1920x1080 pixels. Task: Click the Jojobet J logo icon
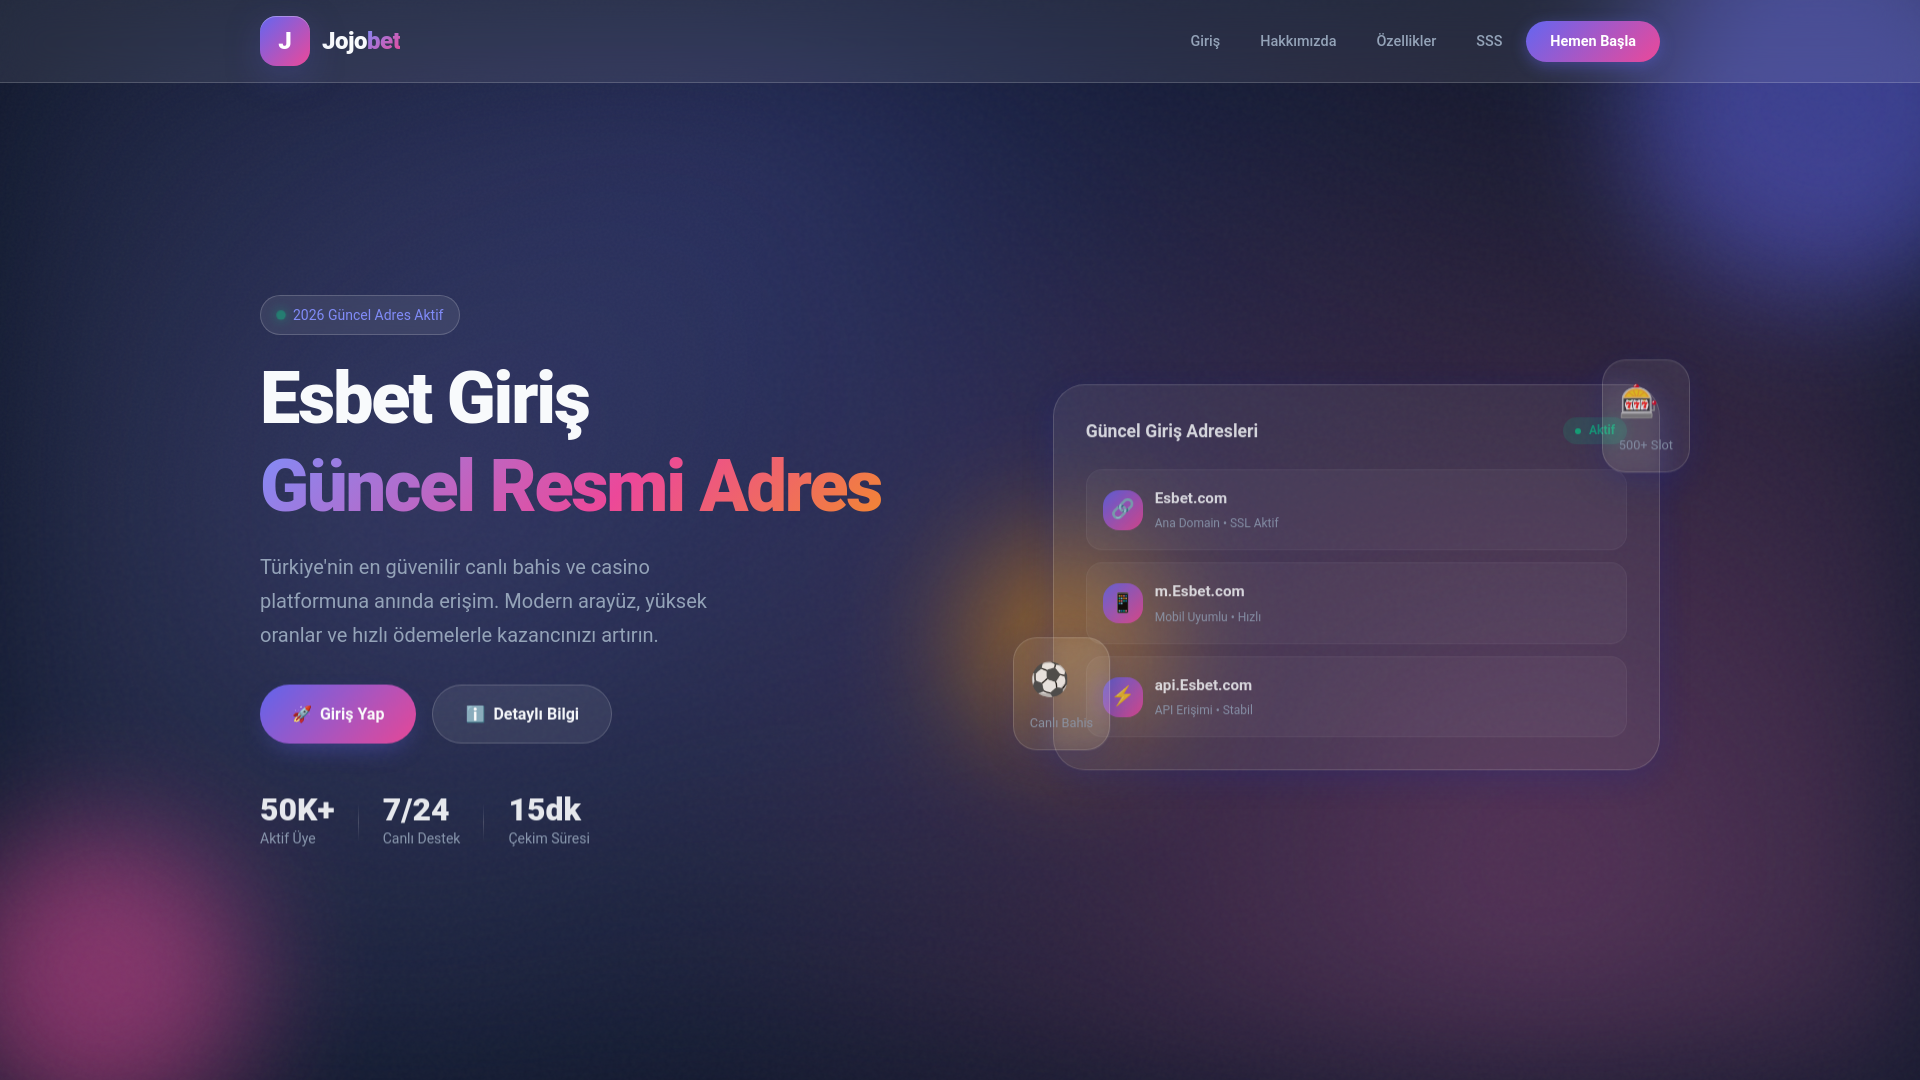coord(285,41)
